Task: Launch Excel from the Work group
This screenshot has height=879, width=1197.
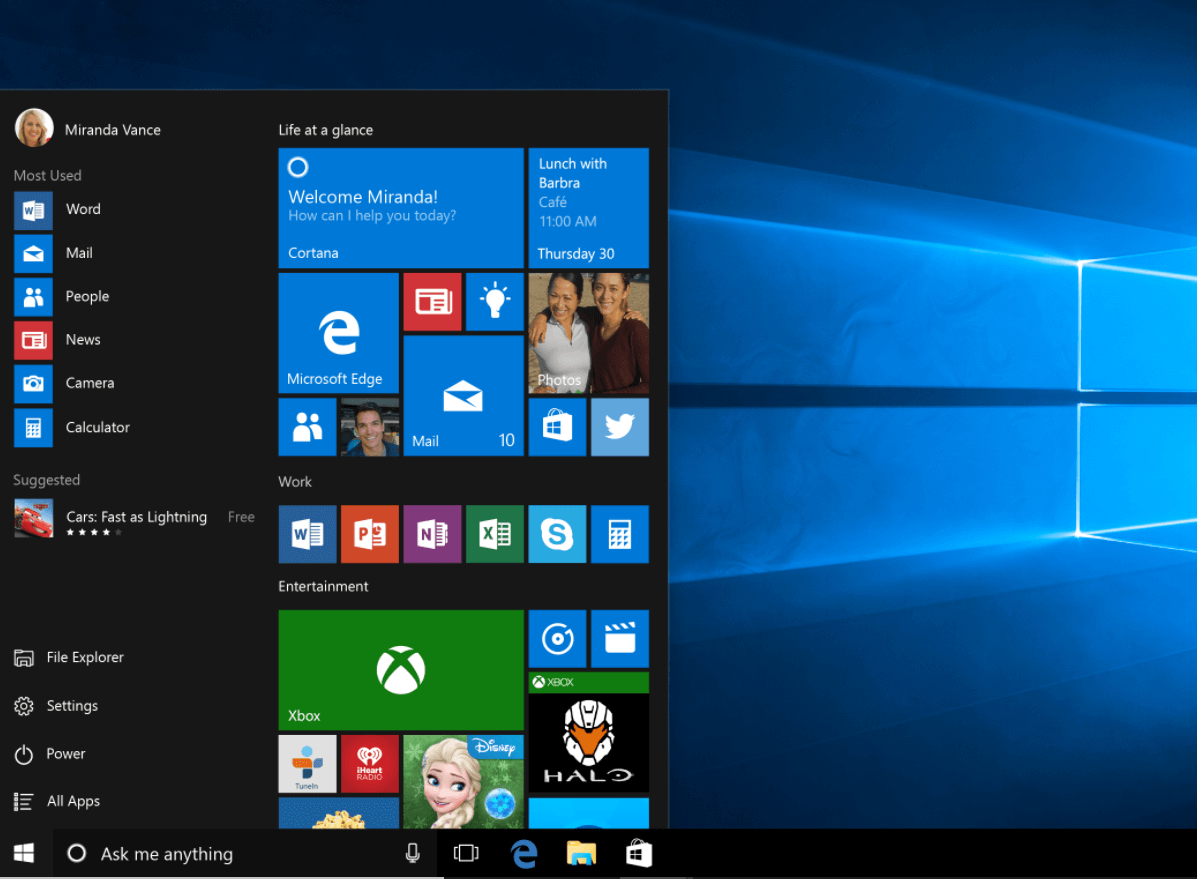Action: click(x=494, y=534)
